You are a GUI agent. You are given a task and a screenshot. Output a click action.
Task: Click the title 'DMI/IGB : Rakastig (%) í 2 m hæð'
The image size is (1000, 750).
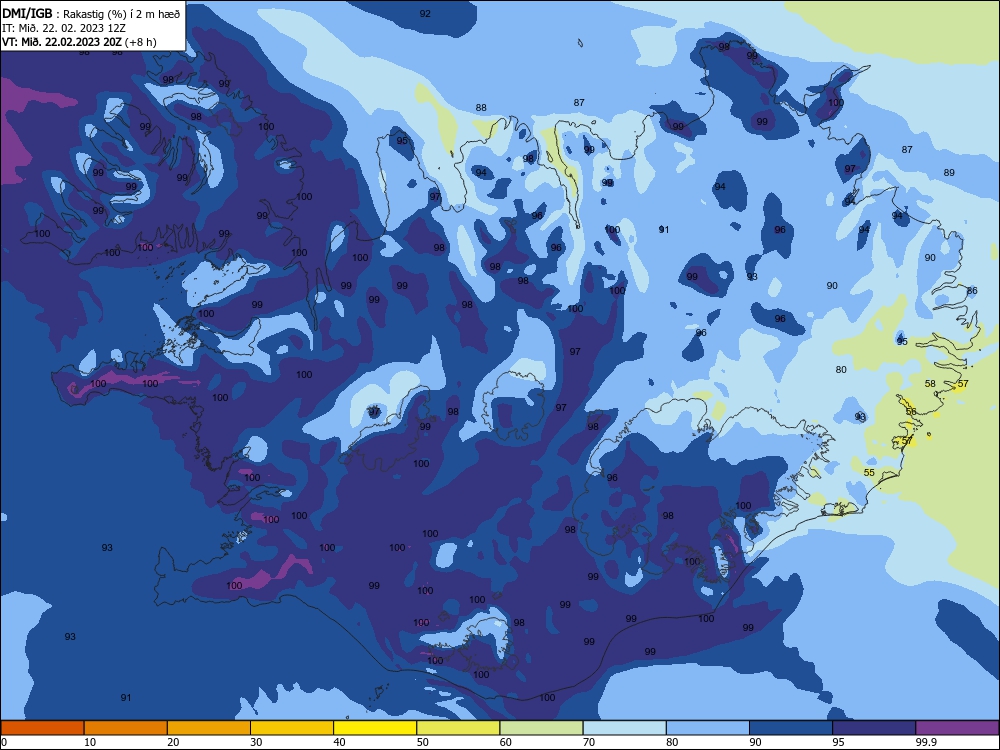tap(92, 14)
